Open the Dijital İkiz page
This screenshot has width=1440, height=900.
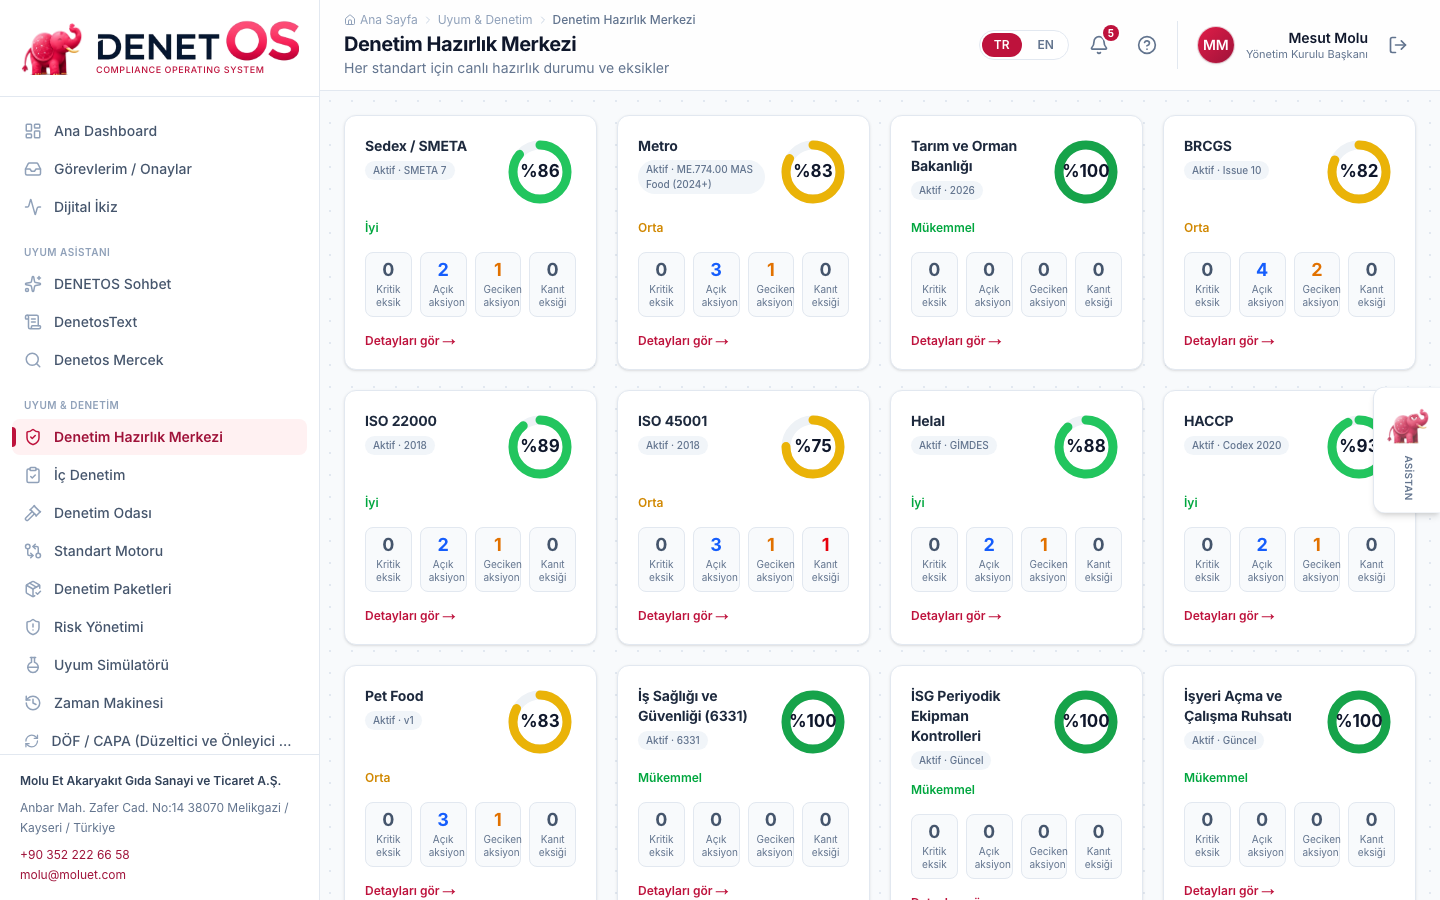tap(160, 207)
